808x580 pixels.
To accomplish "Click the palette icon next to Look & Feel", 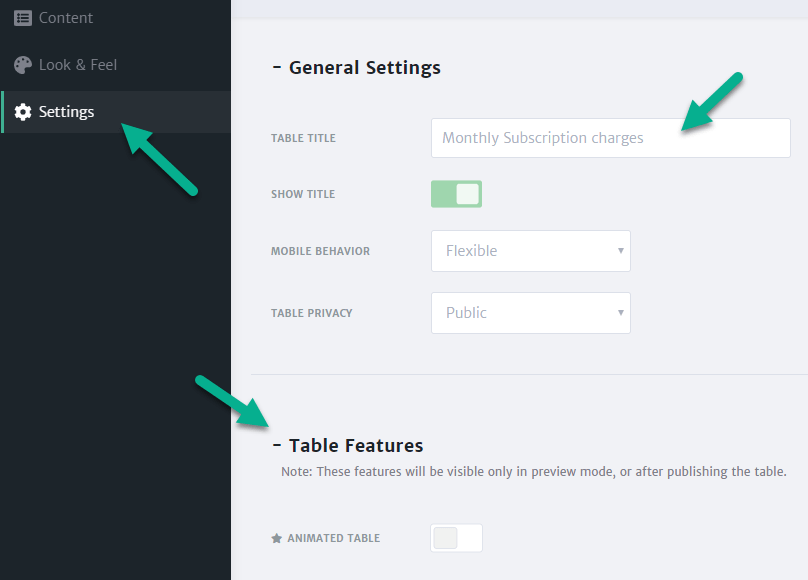I will click(22, 64).
